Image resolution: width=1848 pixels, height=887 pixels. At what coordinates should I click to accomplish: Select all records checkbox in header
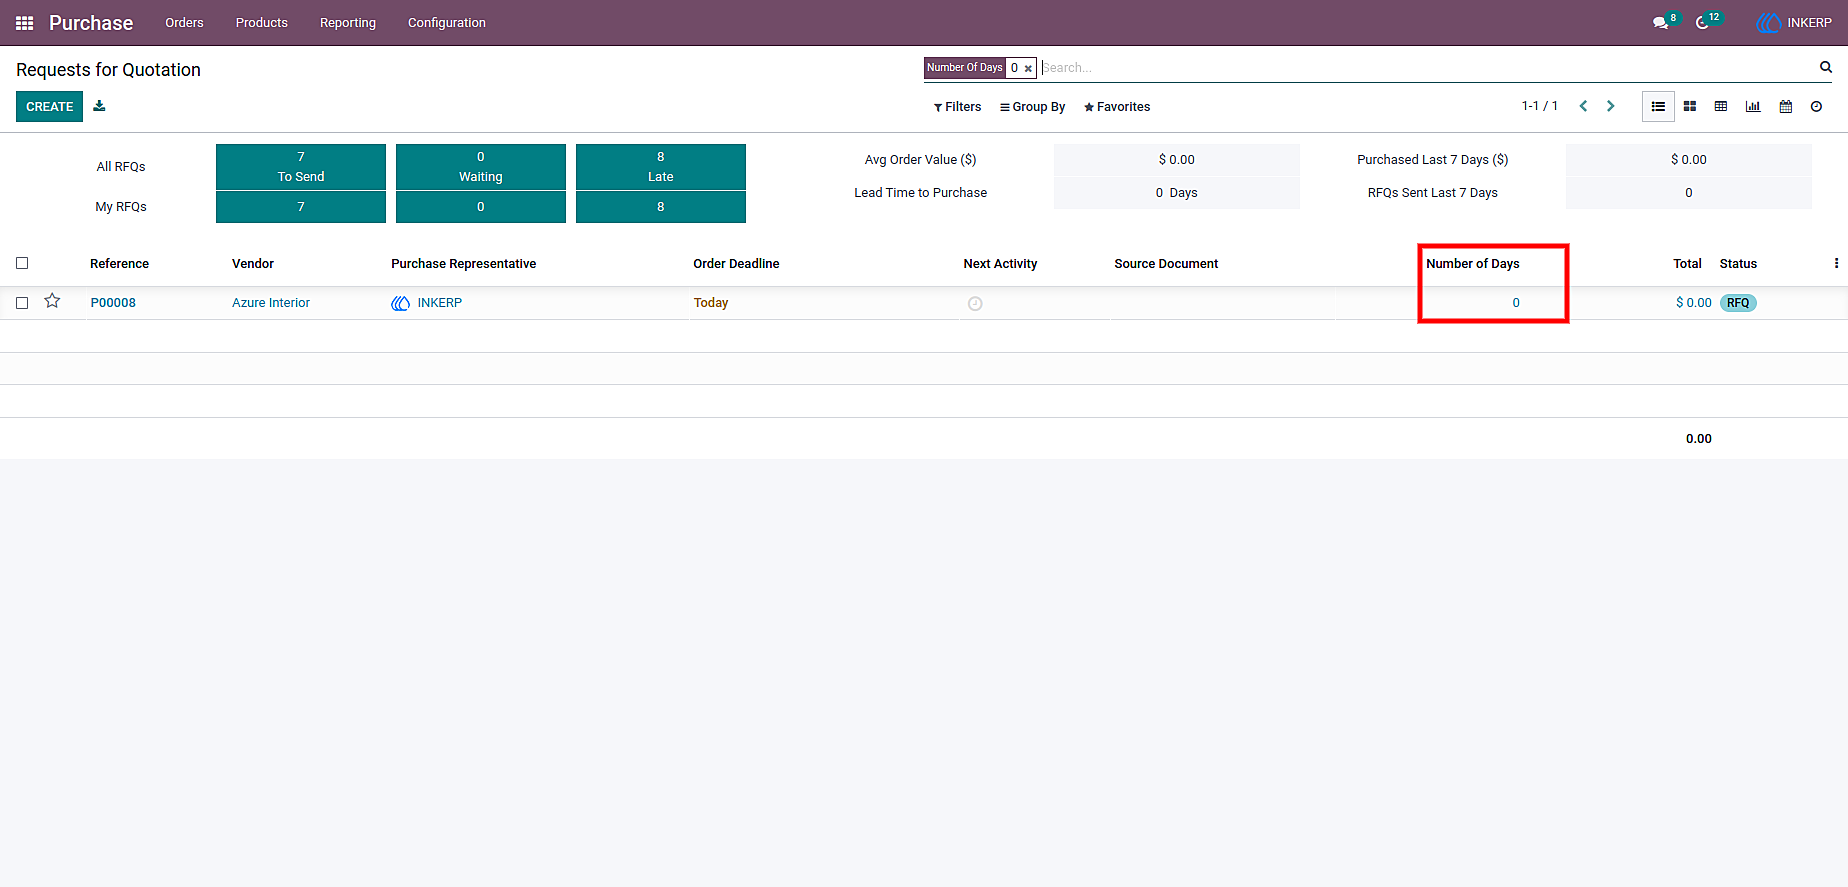click(x=22, y=263)
